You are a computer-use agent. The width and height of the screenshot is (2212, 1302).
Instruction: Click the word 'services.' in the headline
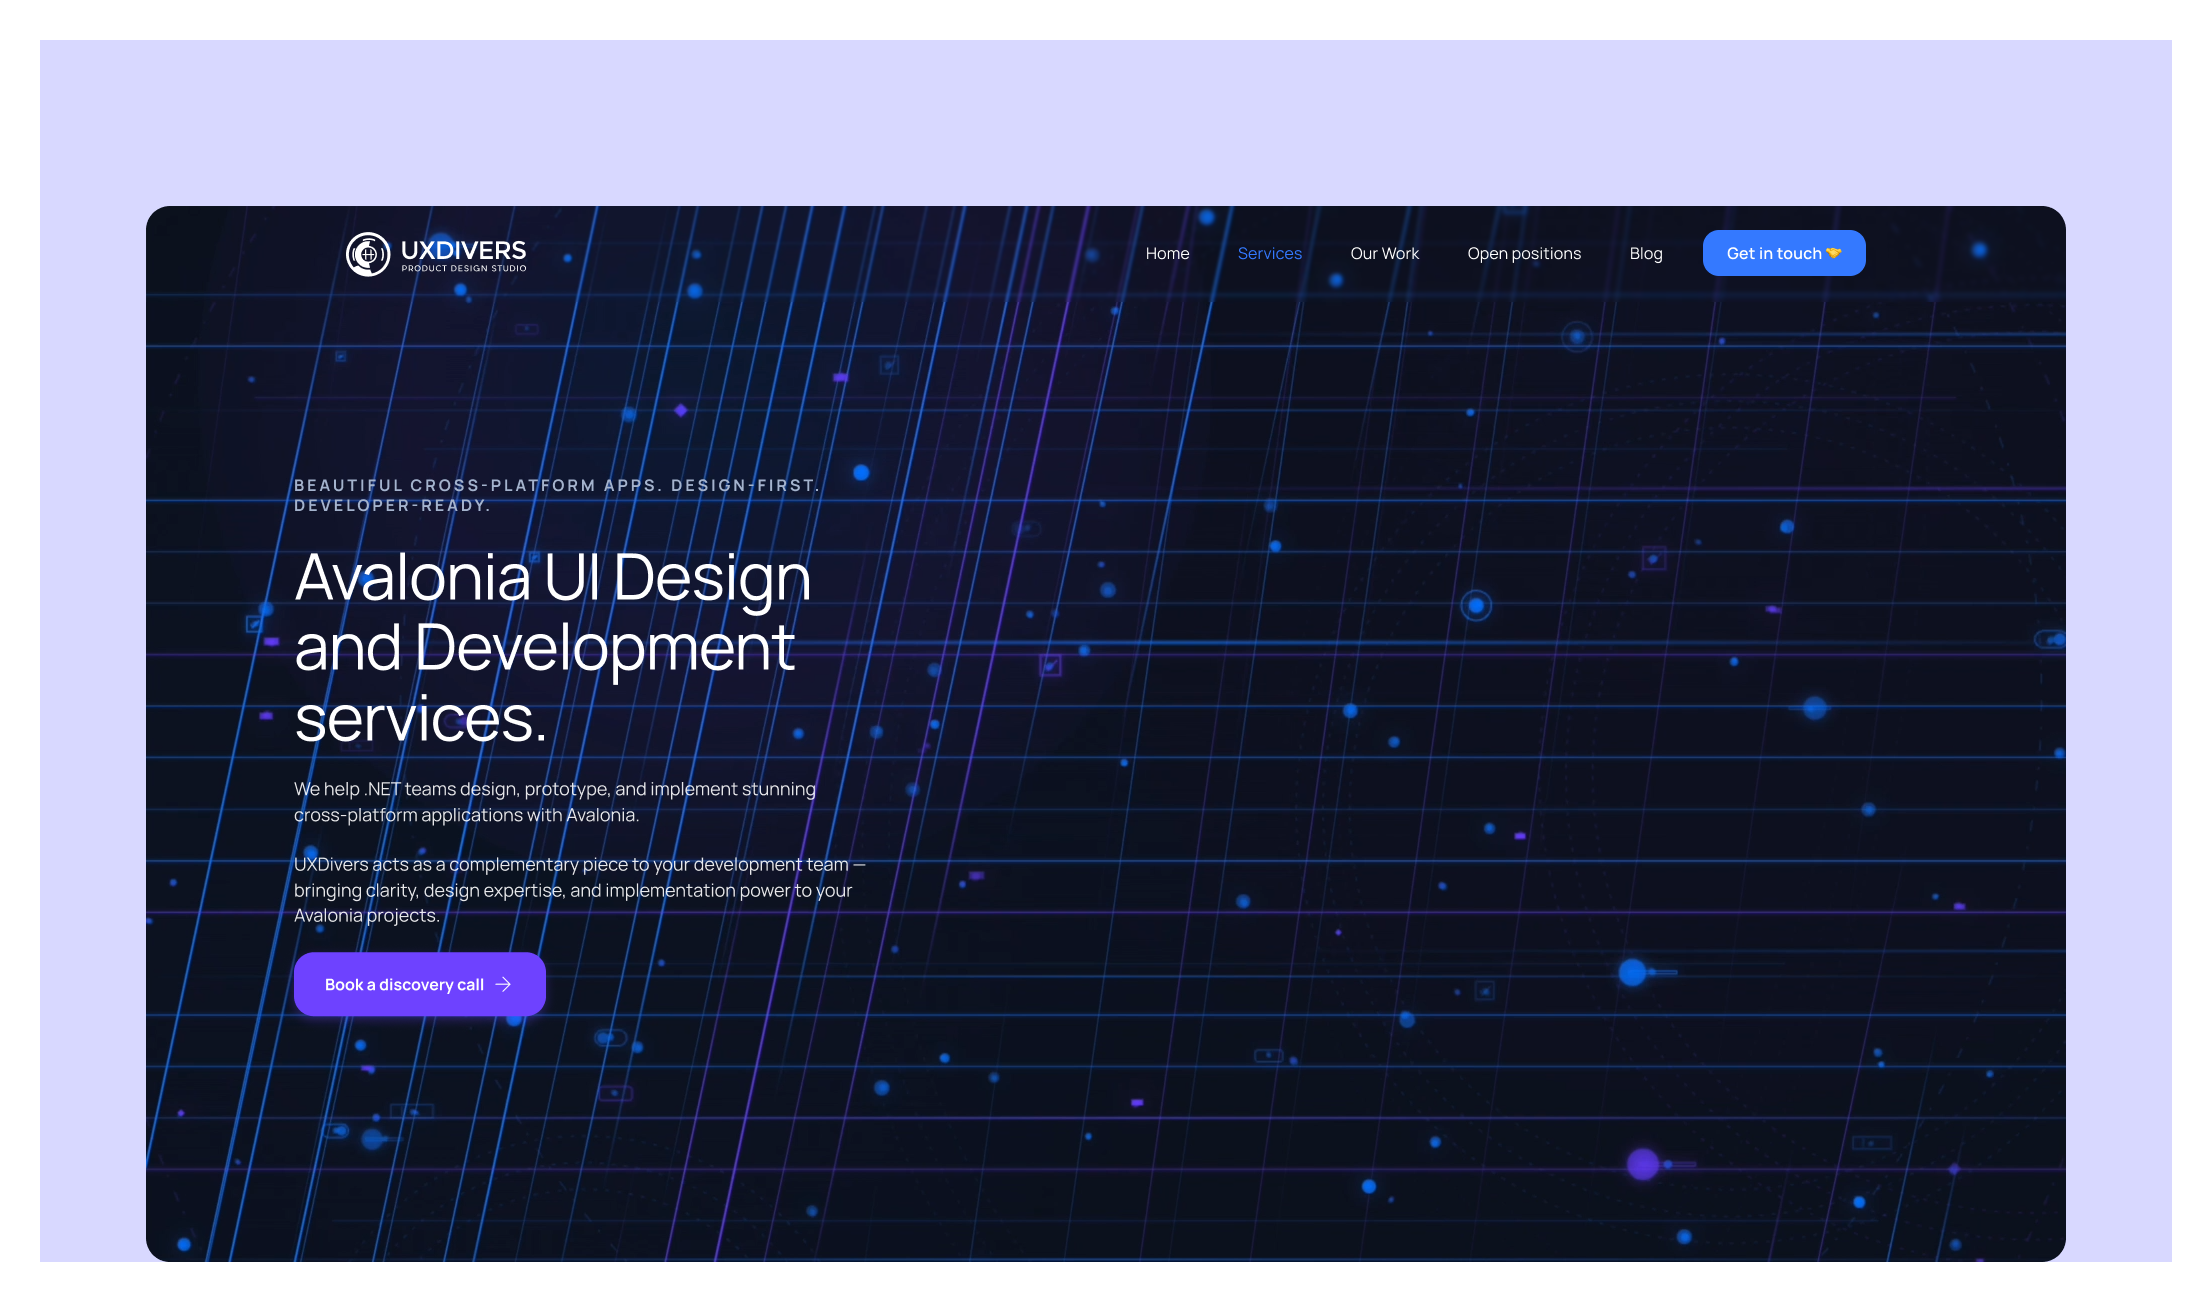point(420,719)
